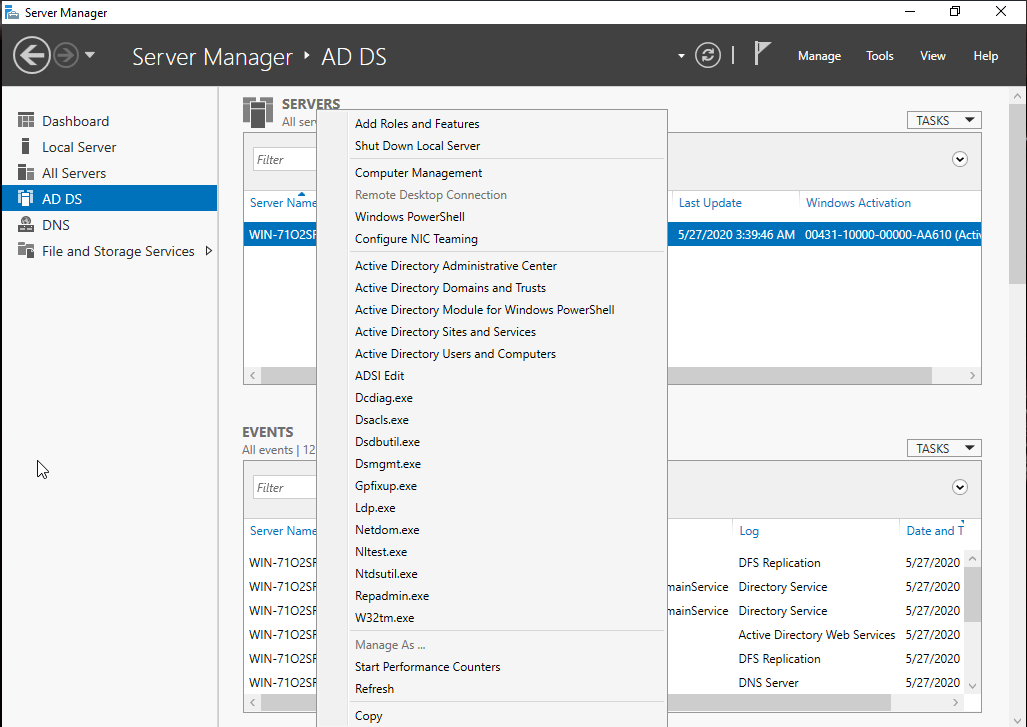Expand the Servers filter options chevron
This screenshot has width=1027, height=727.
960,159
